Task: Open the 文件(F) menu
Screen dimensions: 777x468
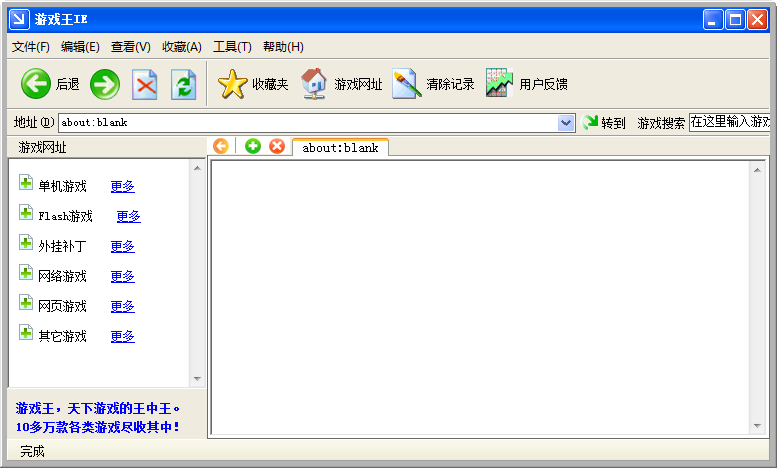Action: pos(31,47)
